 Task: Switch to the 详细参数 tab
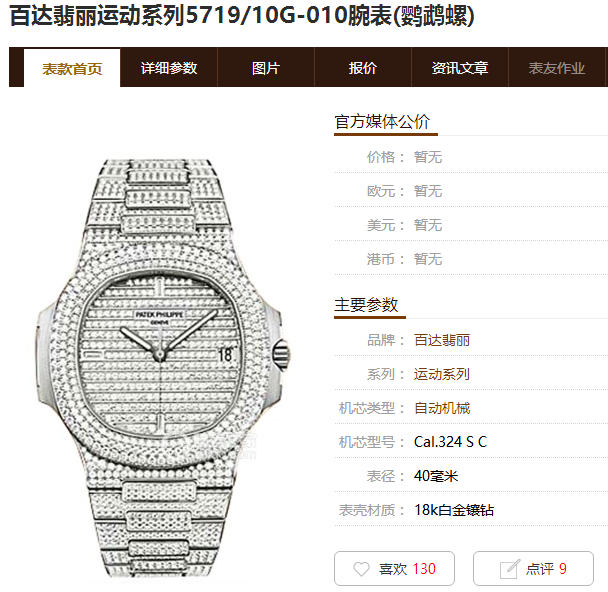click(169, 68)
